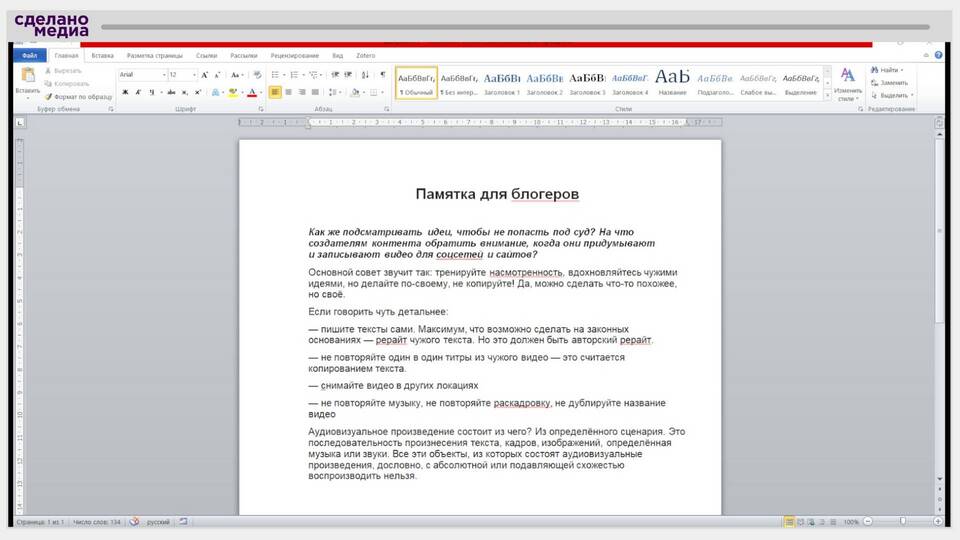Switch to Разметка страницы tab

(x=154, y=56)
